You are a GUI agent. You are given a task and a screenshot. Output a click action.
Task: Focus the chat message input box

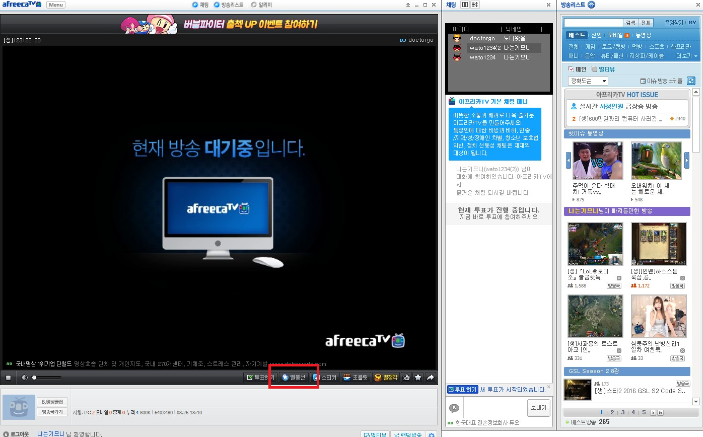pyautogui.click(x=495, y=408)
